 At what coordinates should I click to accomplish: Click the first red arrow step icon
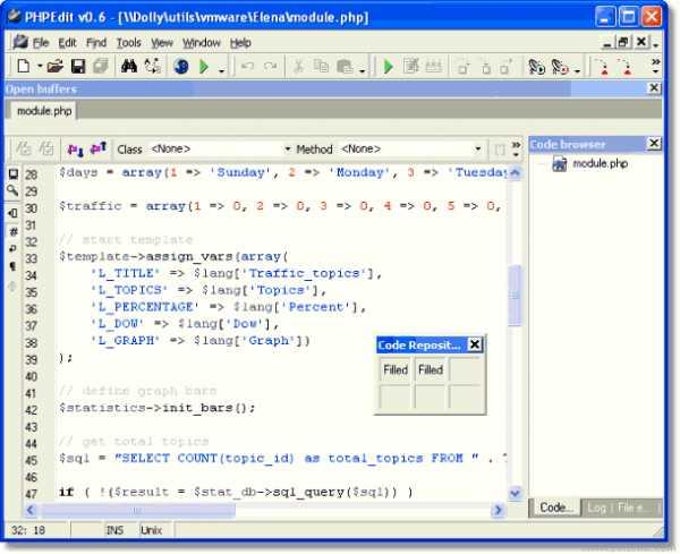tap(602, 67)
